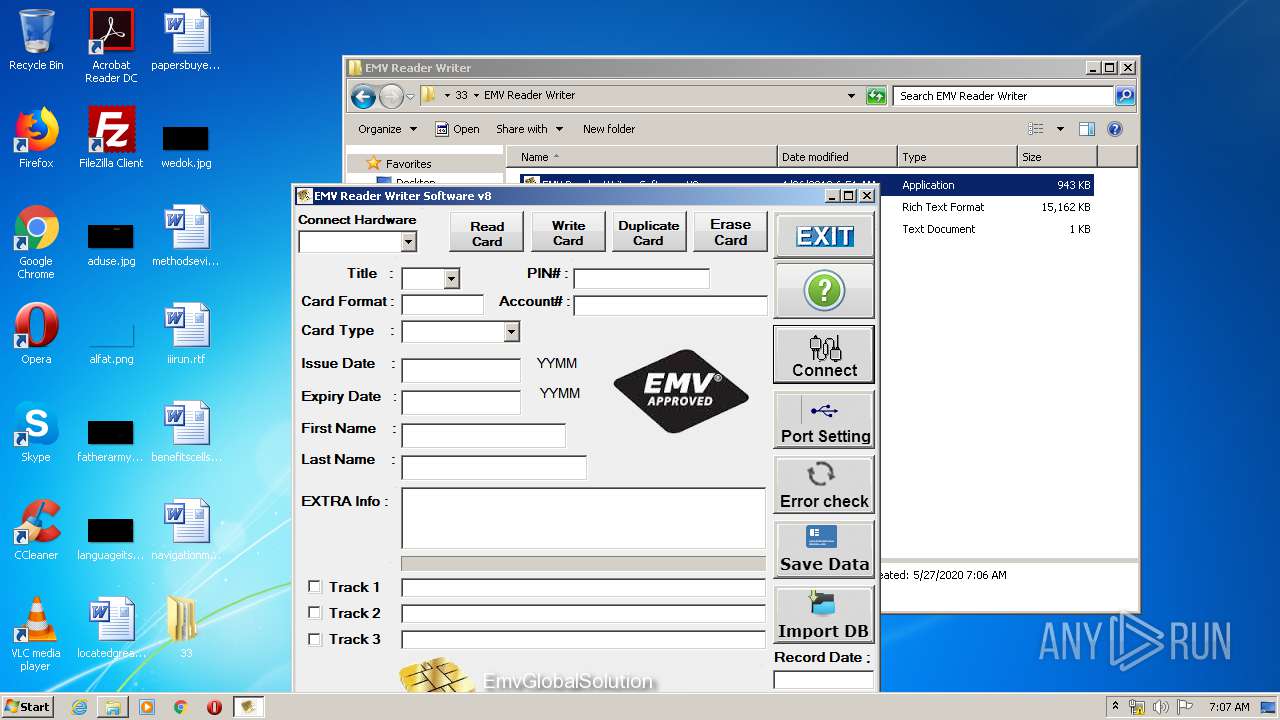
Task: Click the Issue Date input field
Action: 461,370
